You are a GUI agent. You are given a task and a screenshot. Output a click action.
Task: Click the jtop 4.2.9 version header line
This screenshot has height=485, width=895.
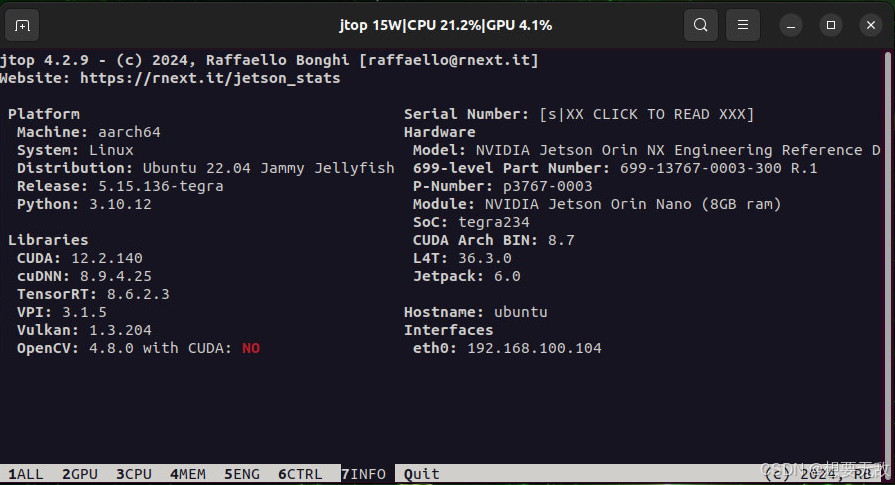point(269,60)
